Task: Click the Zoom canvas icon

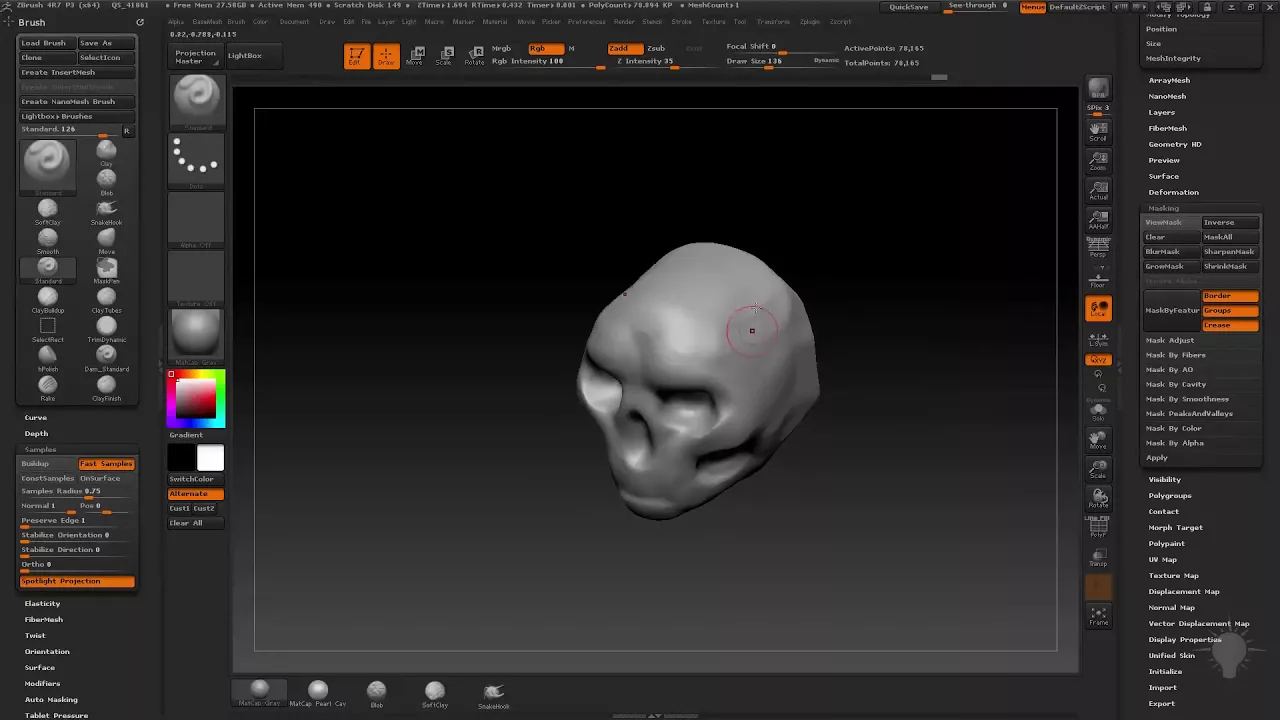Action: click(x=1098, y=161)
